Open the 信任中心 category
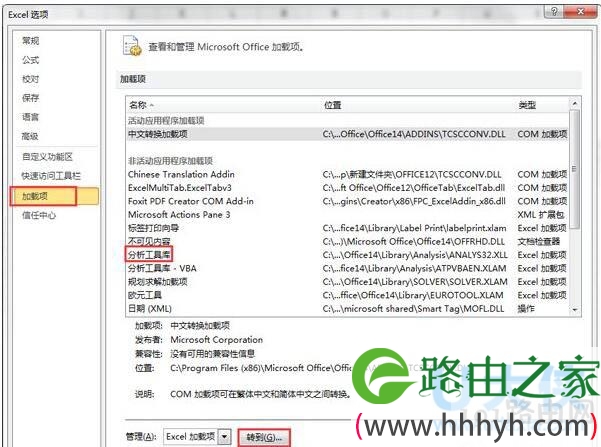Viewport: 601px width, 447px height. click(x=39, y=215)
